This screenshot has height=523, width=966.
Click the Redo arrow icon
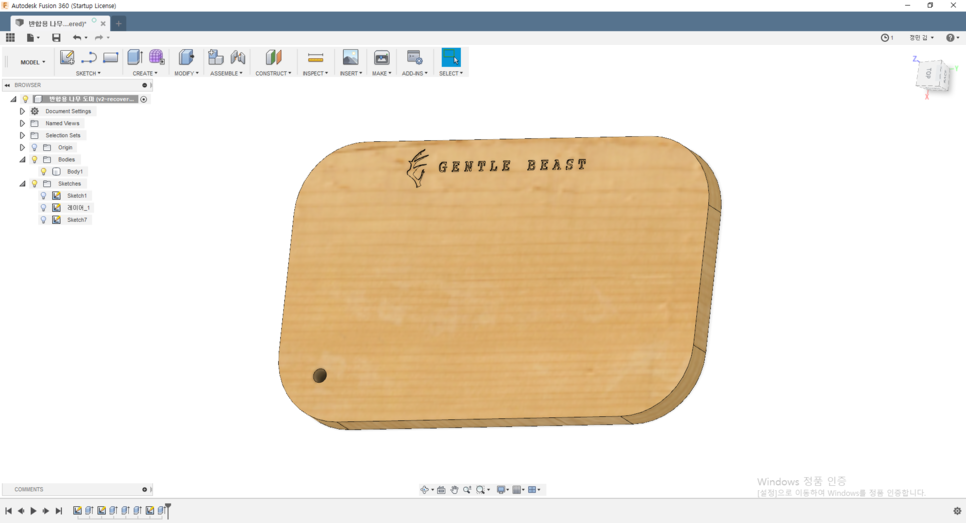[x=99, y=38]
